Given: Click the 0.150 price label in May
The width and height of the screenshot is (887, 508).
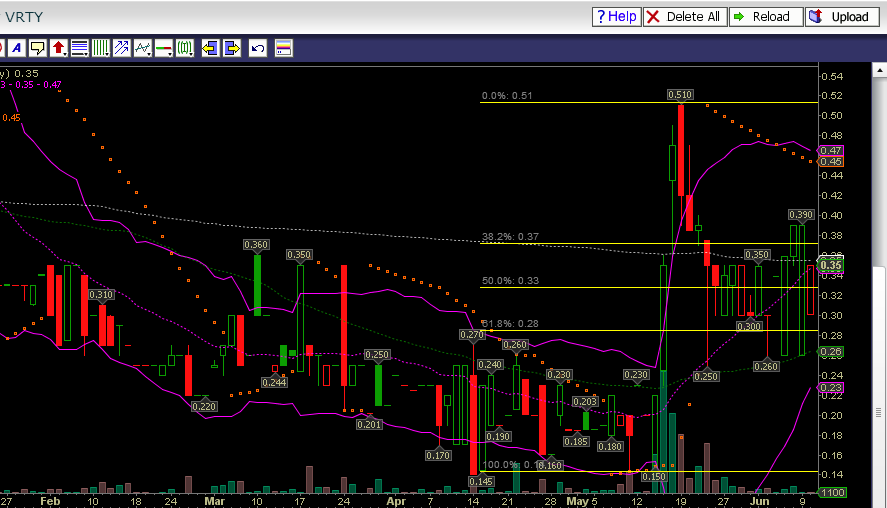Looking at the screenshot, I should (653, 477).
